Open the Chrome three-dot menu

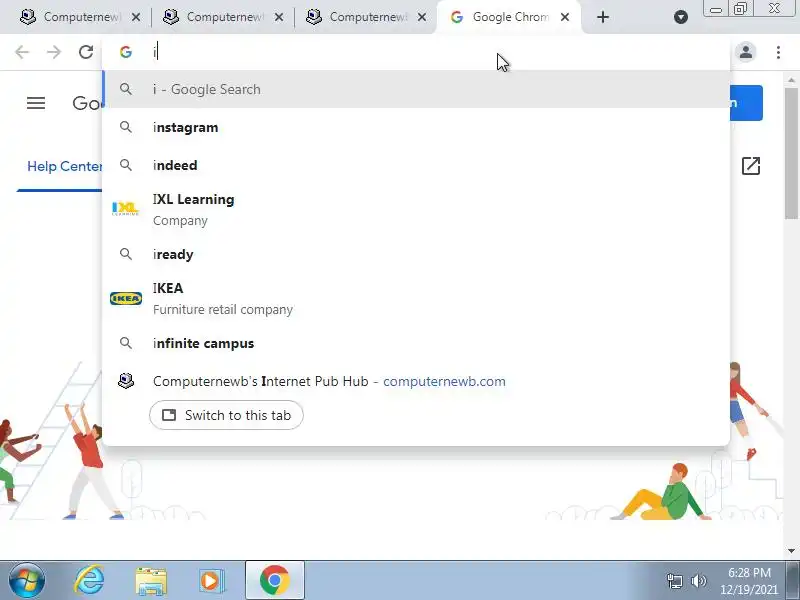tap(778, 52)
